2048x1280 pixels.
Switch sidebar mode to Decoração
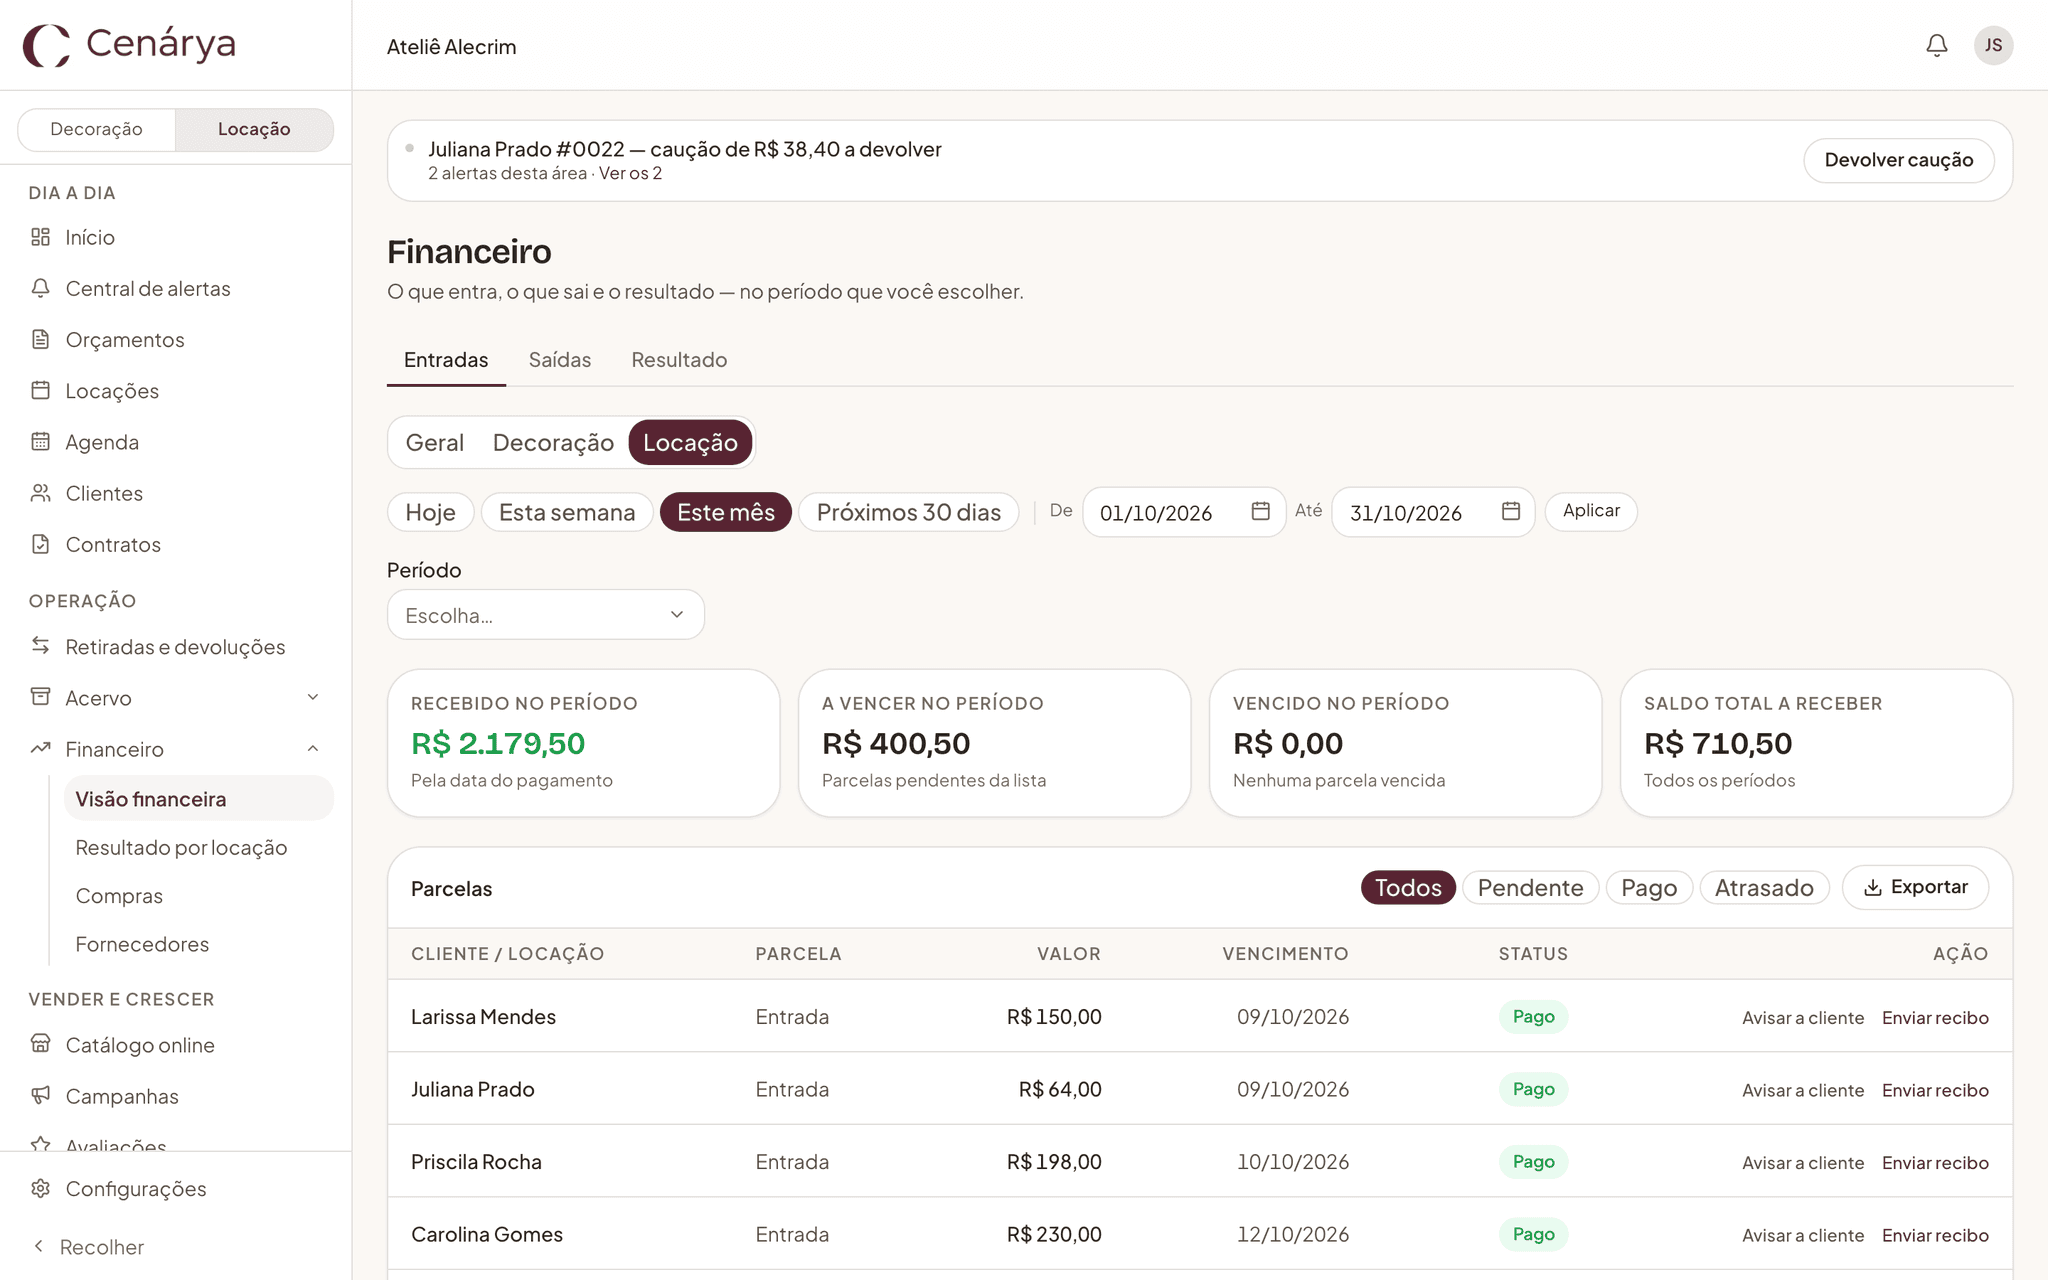pos(96,129)
